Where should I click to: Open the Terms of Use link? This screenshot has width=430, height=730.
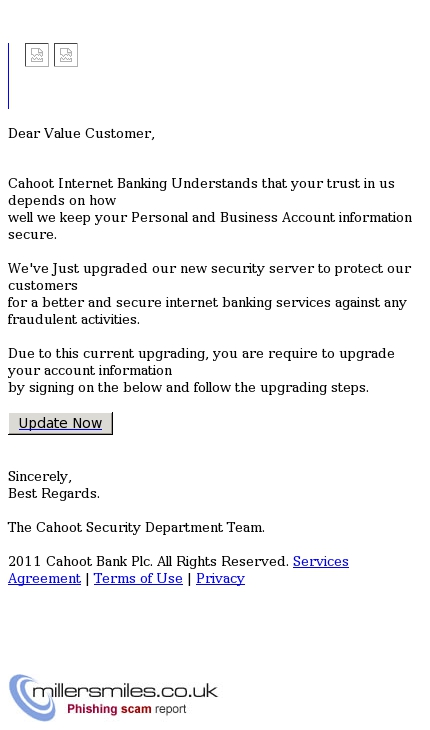[x=138, y=578]
